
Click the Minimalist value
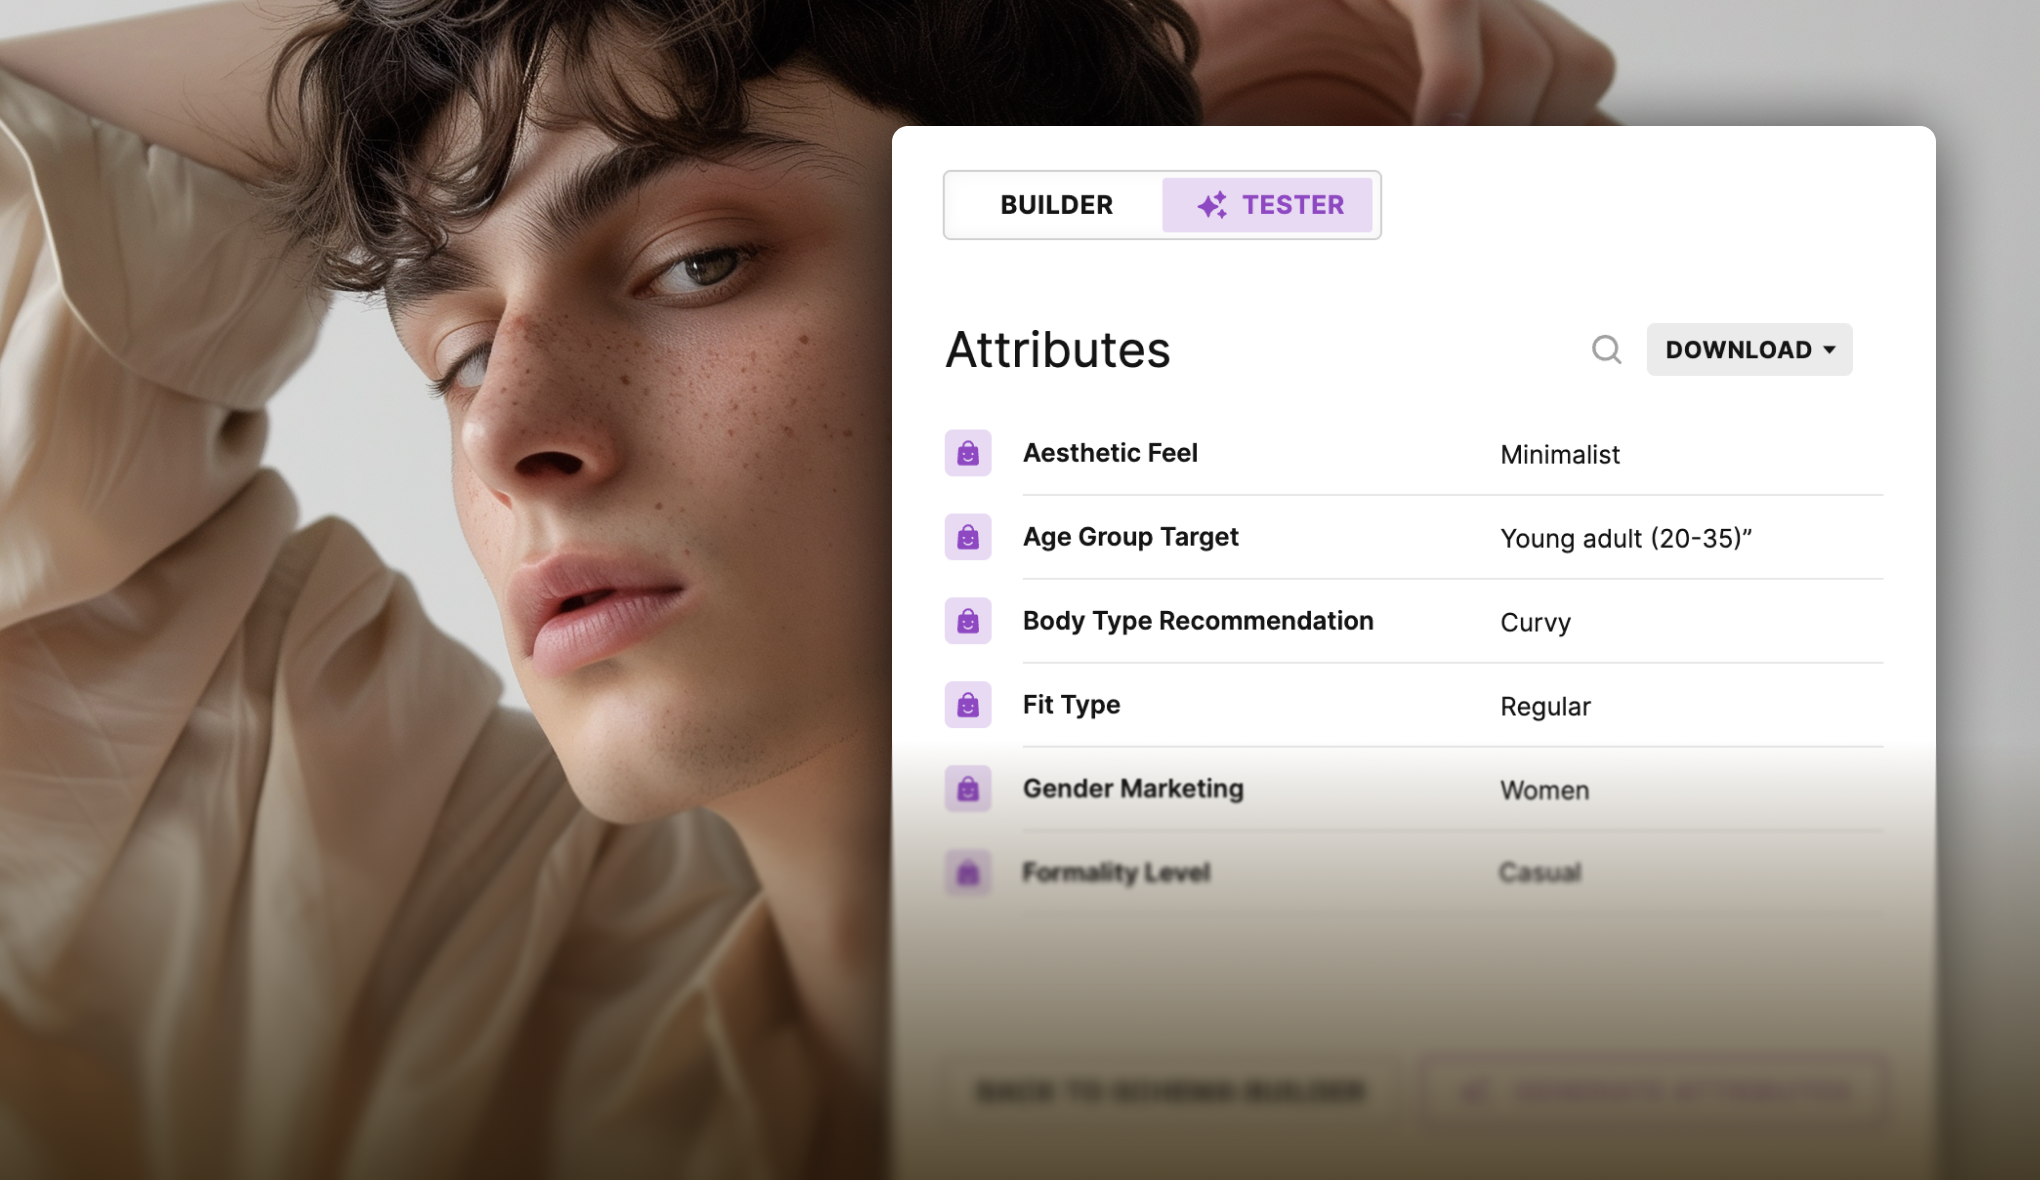(1560, 455)
